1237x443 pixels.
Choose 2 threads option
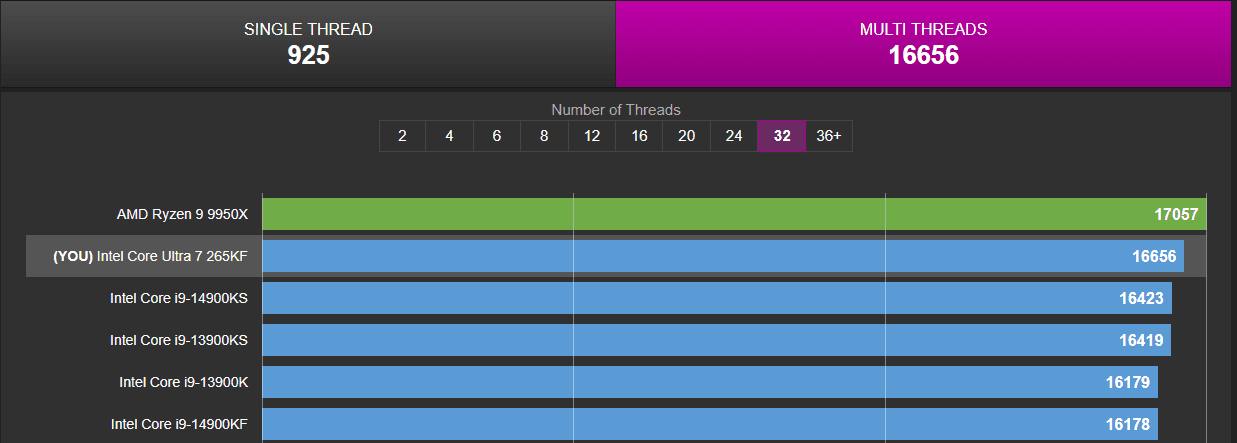(402, 136)
